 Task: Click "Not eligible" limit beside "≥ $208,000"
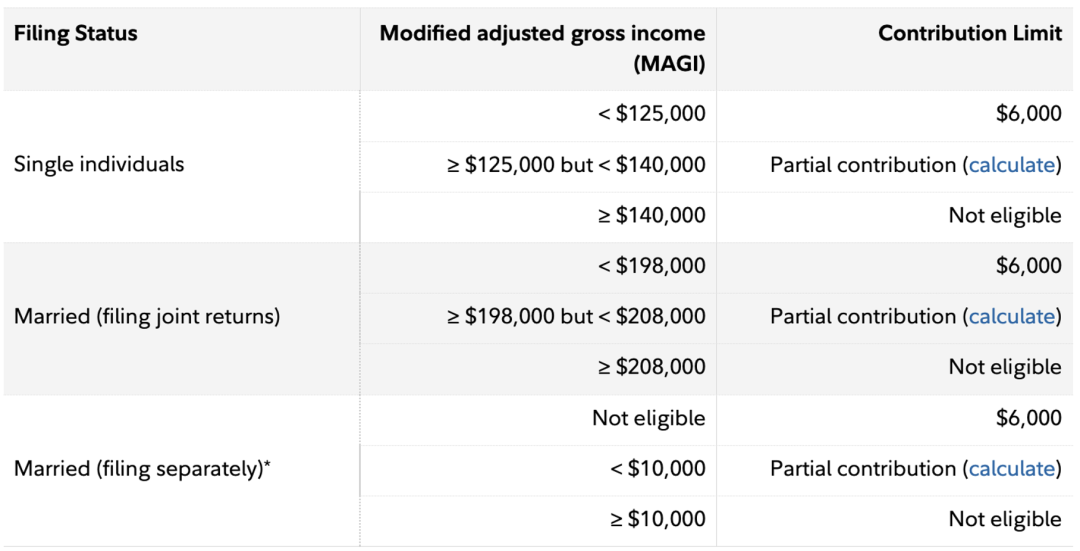1004,367
